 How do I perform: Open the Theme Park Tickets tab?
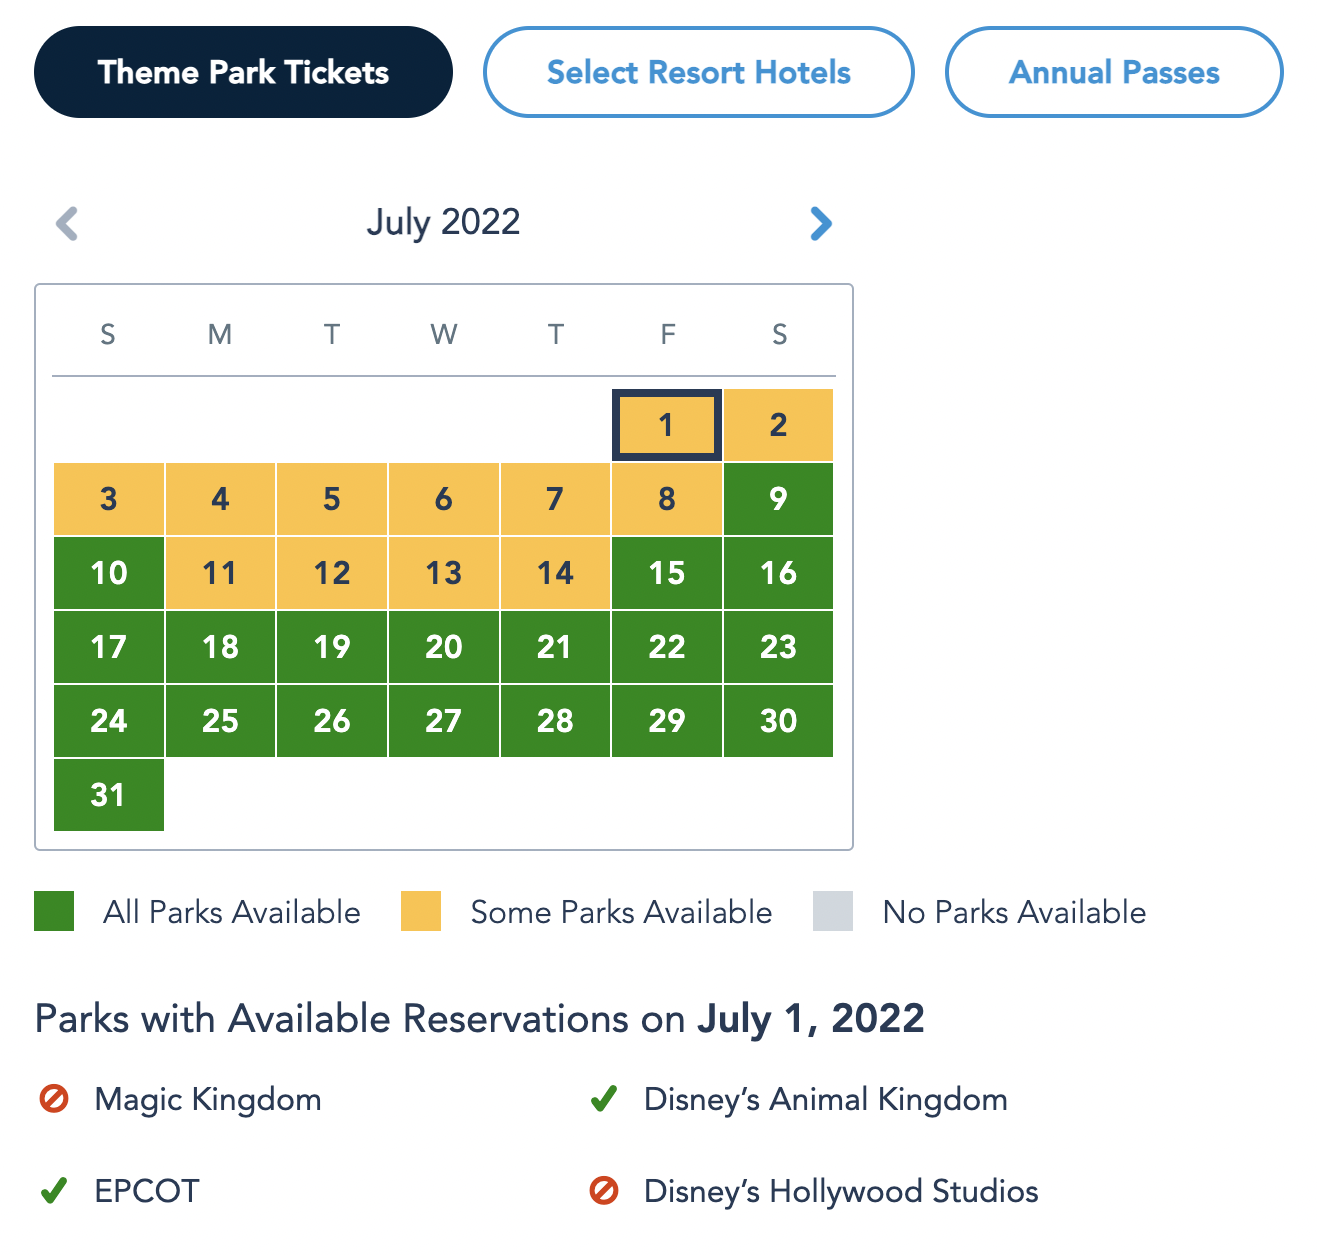243,72
